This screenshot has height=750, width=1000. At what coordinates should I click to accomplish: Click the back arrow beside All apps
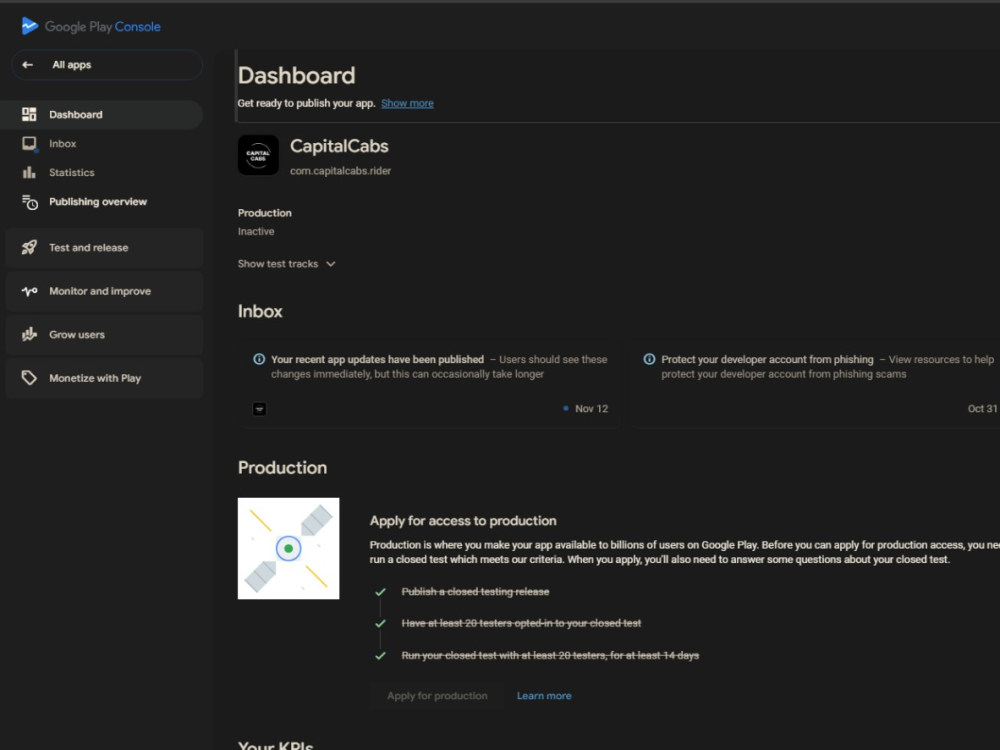point(27,64)
